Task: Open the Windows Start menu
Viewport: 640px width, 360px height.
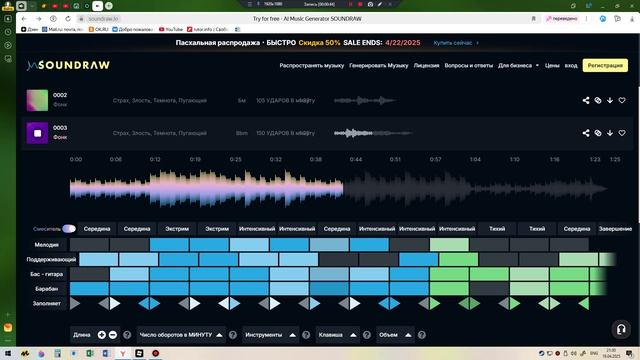Action: (8, 353)
